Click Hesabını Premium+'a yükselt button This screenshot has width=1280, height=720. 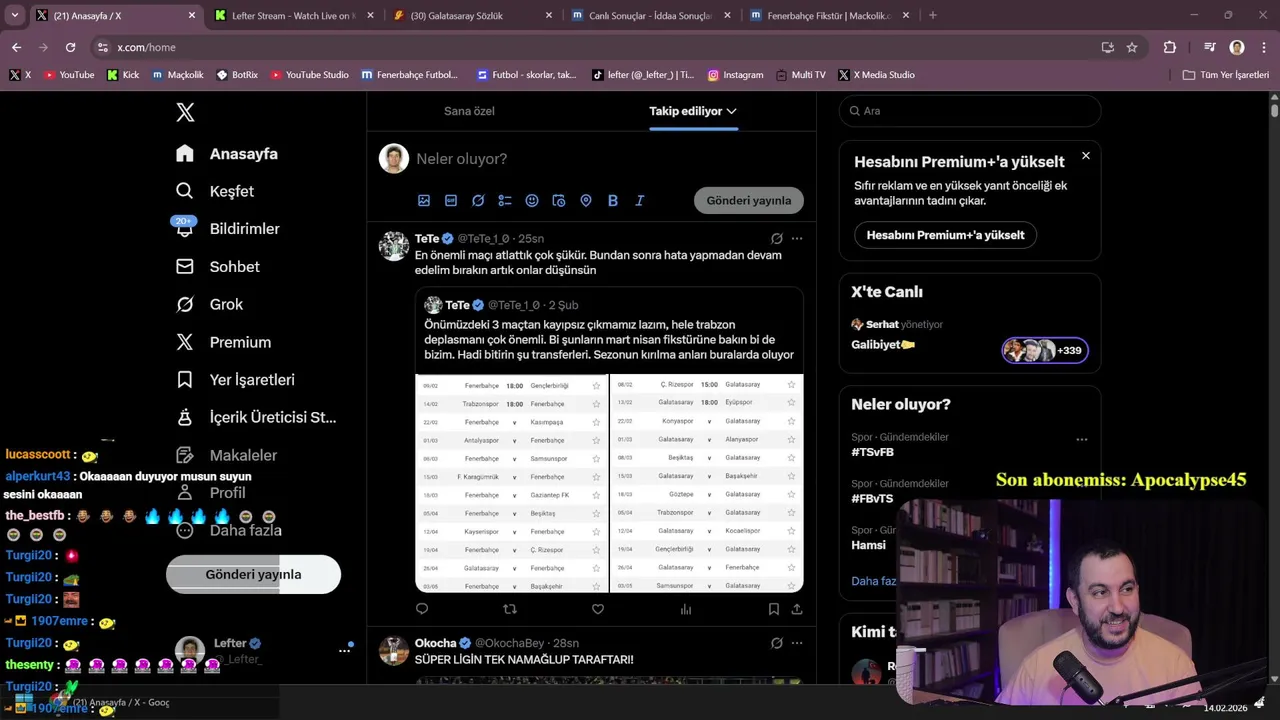point(945,235)
